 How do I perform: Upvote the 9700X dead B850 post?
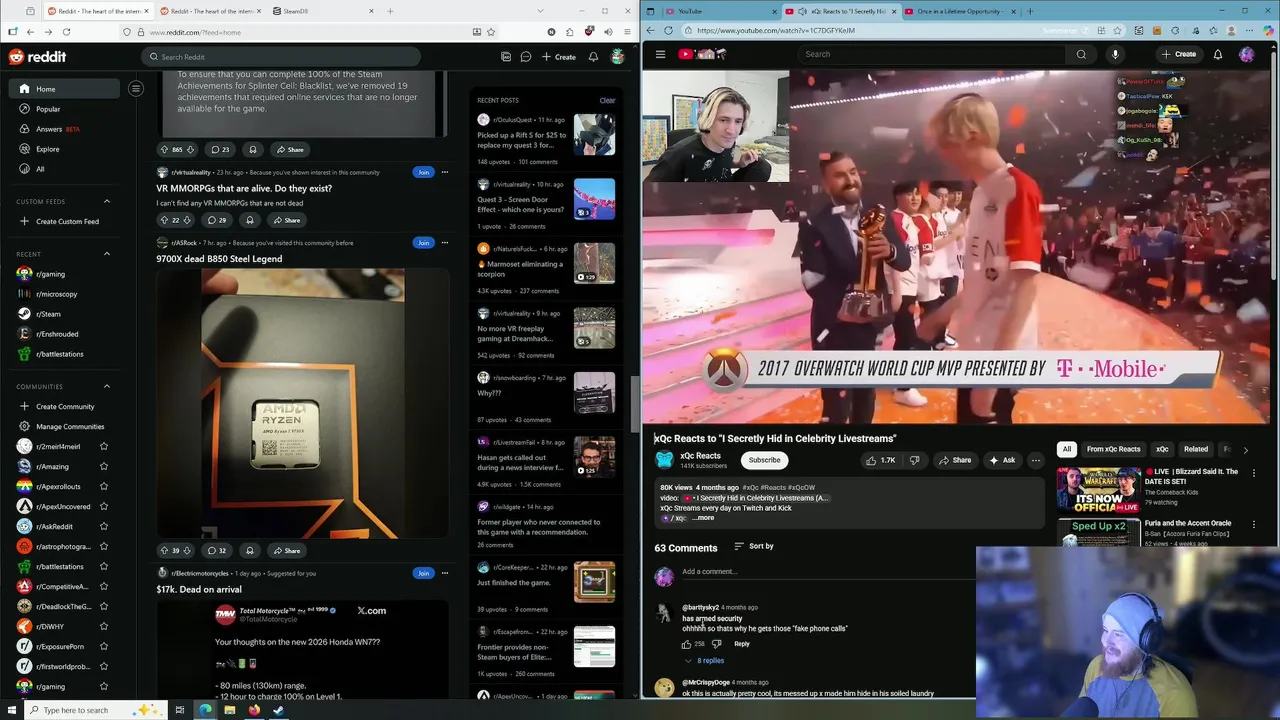pyautogui.click(x=164, y=550)
